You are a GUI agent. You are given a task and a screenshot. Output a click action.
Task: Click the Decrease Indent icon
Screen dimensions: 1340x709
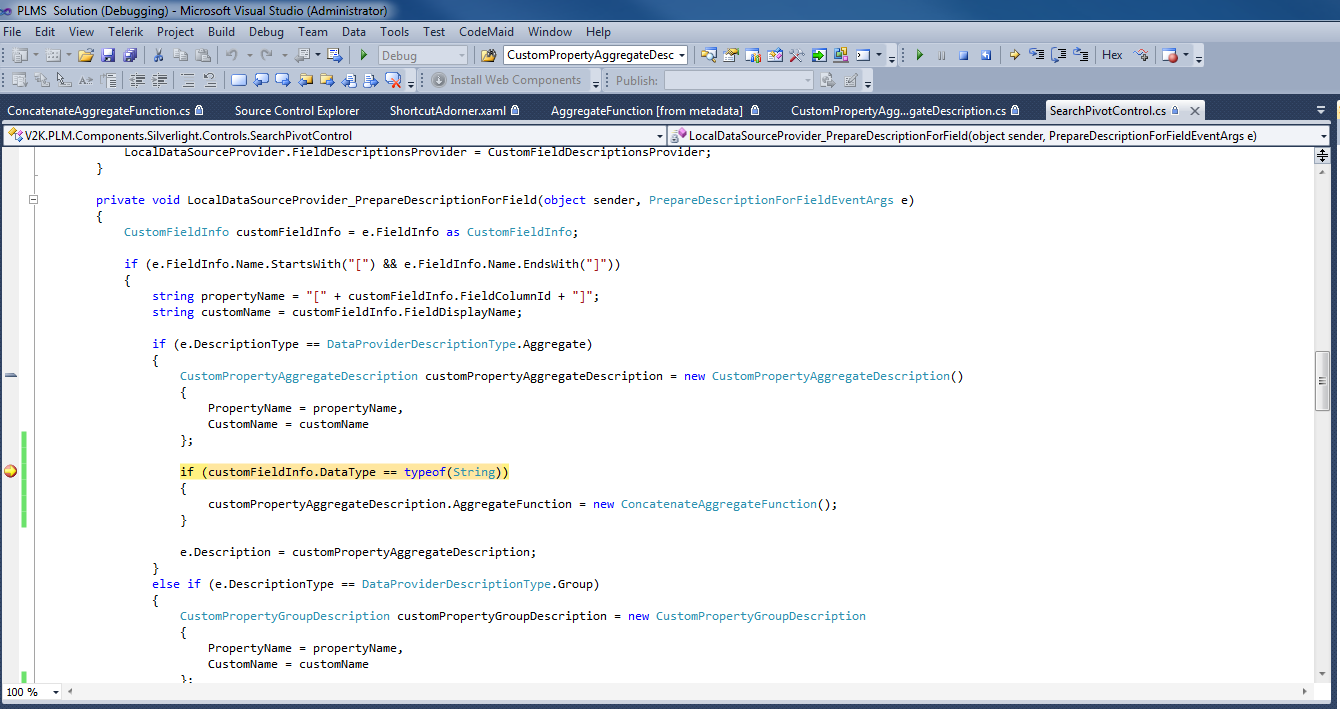click(136, 80)
